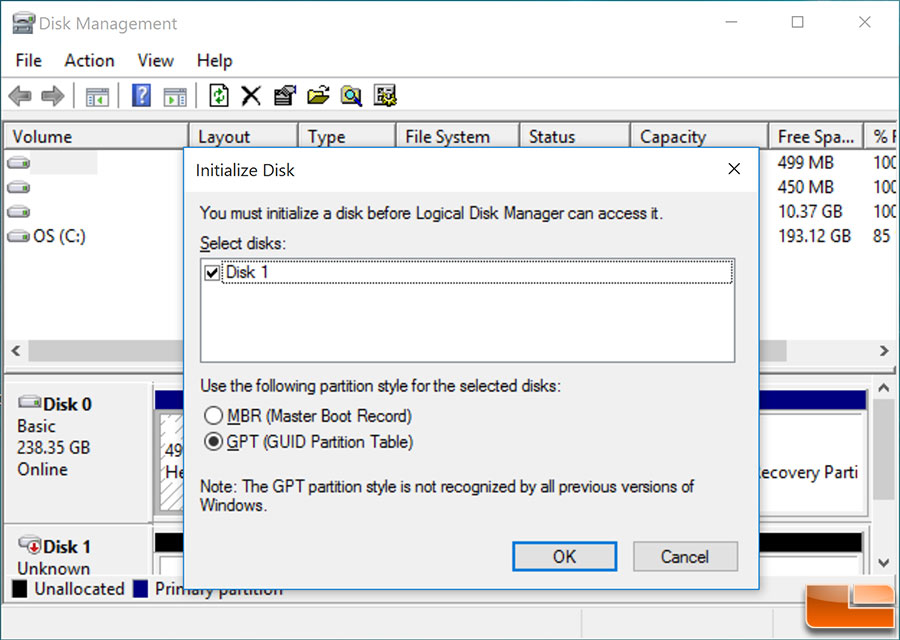The height and width of the screenshot is (640, 900).
Task: Sort by the Volume column header
Action: click(x=96, y=137)
